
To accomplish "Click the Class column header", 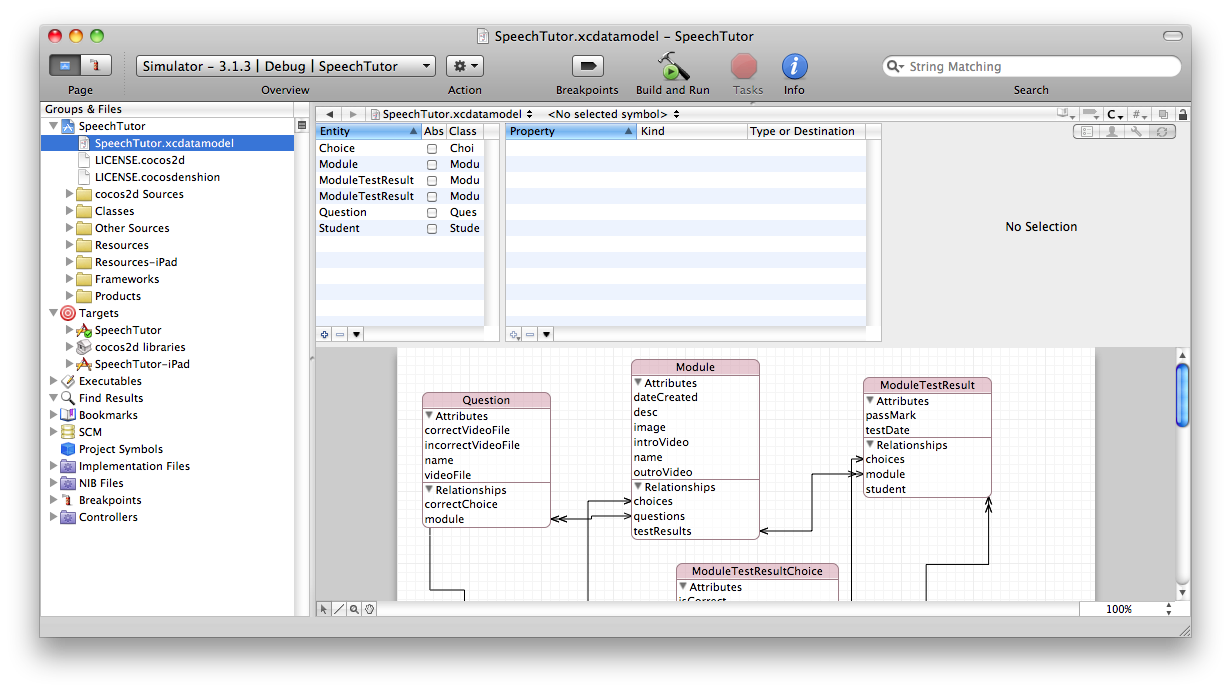I will tap(465, 131).
